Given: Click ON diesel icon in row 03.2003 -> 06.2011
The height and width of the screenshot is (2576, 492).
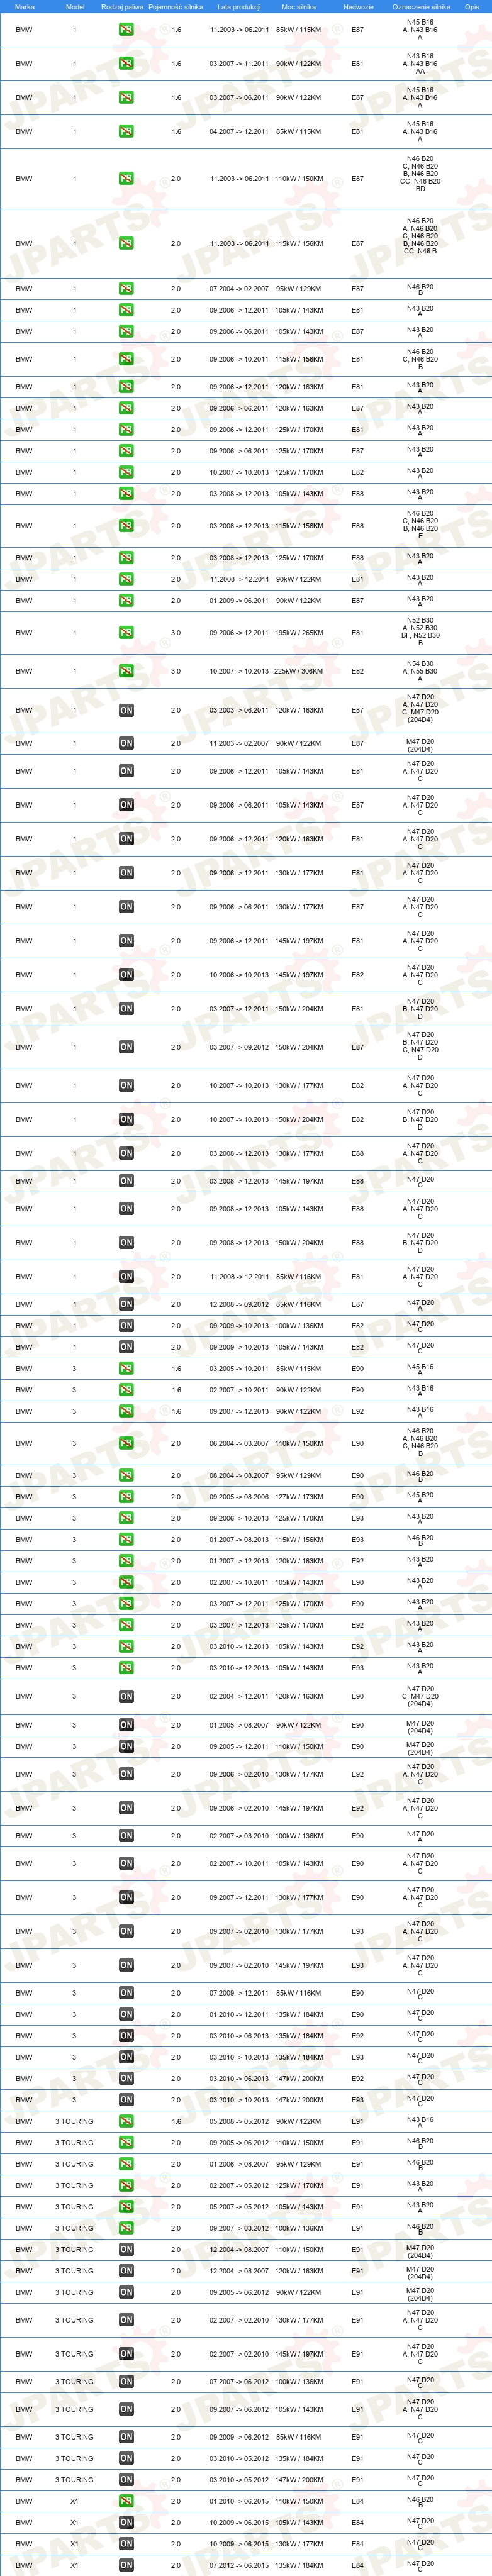Looking at the screenshot, I should [126, 711].
